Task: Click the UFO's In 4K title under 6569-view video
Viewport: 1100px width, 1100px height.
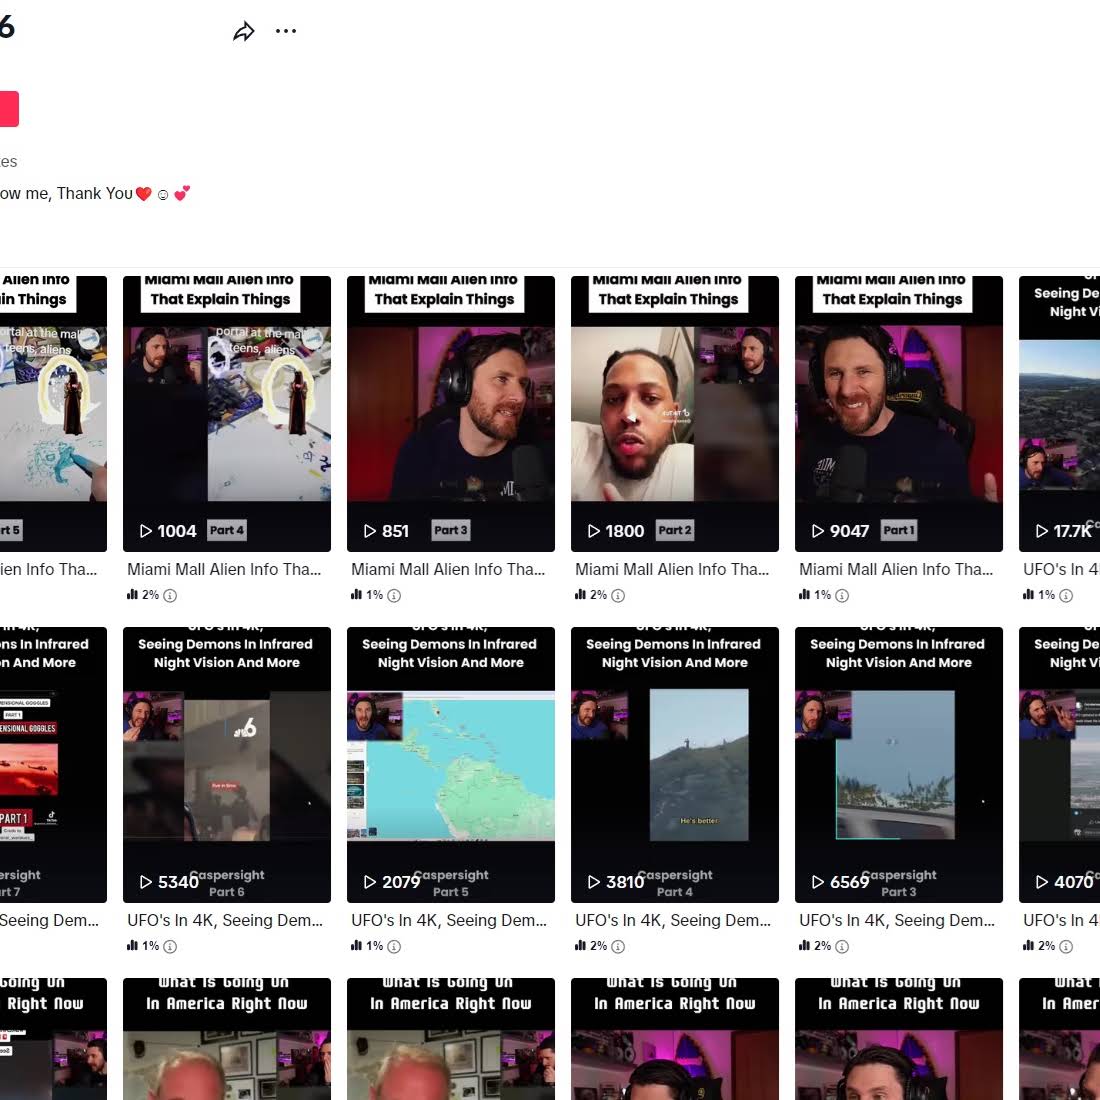Action: coord(897,920)
